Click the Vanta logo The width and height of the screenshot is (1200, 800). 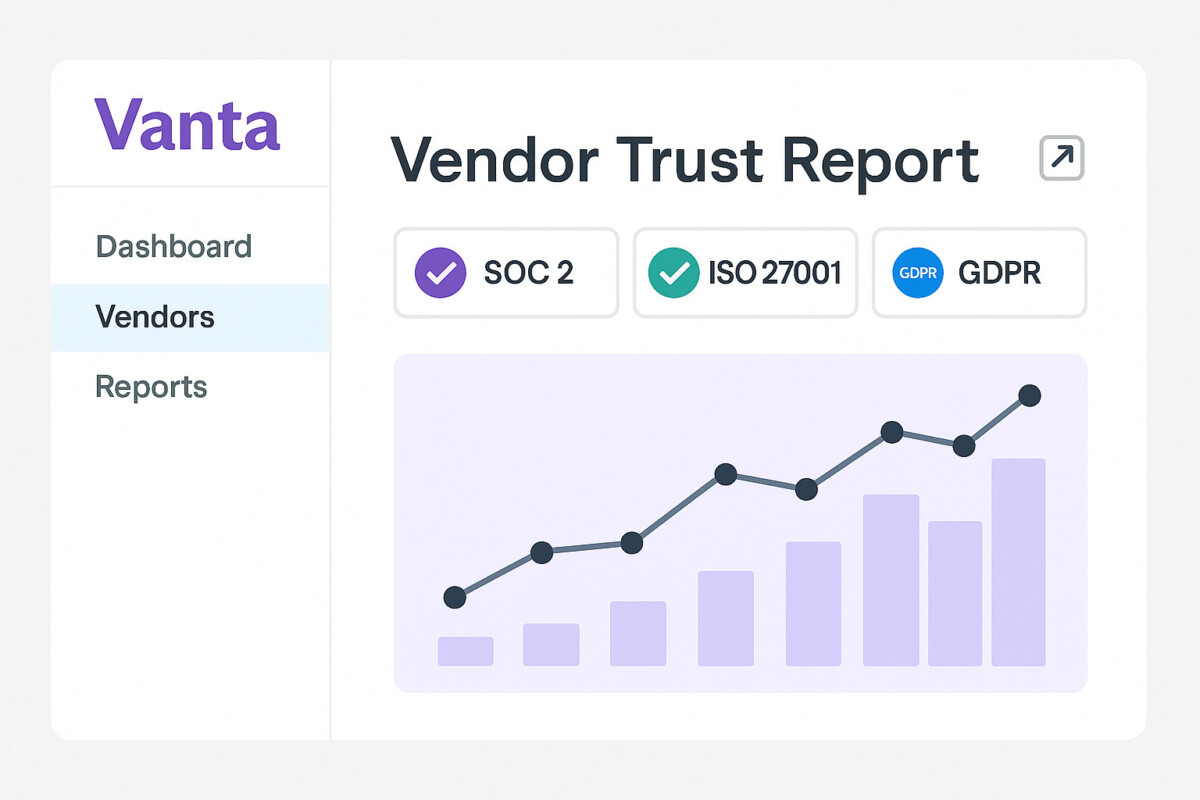pyautogui.click(x=187, y=124)
